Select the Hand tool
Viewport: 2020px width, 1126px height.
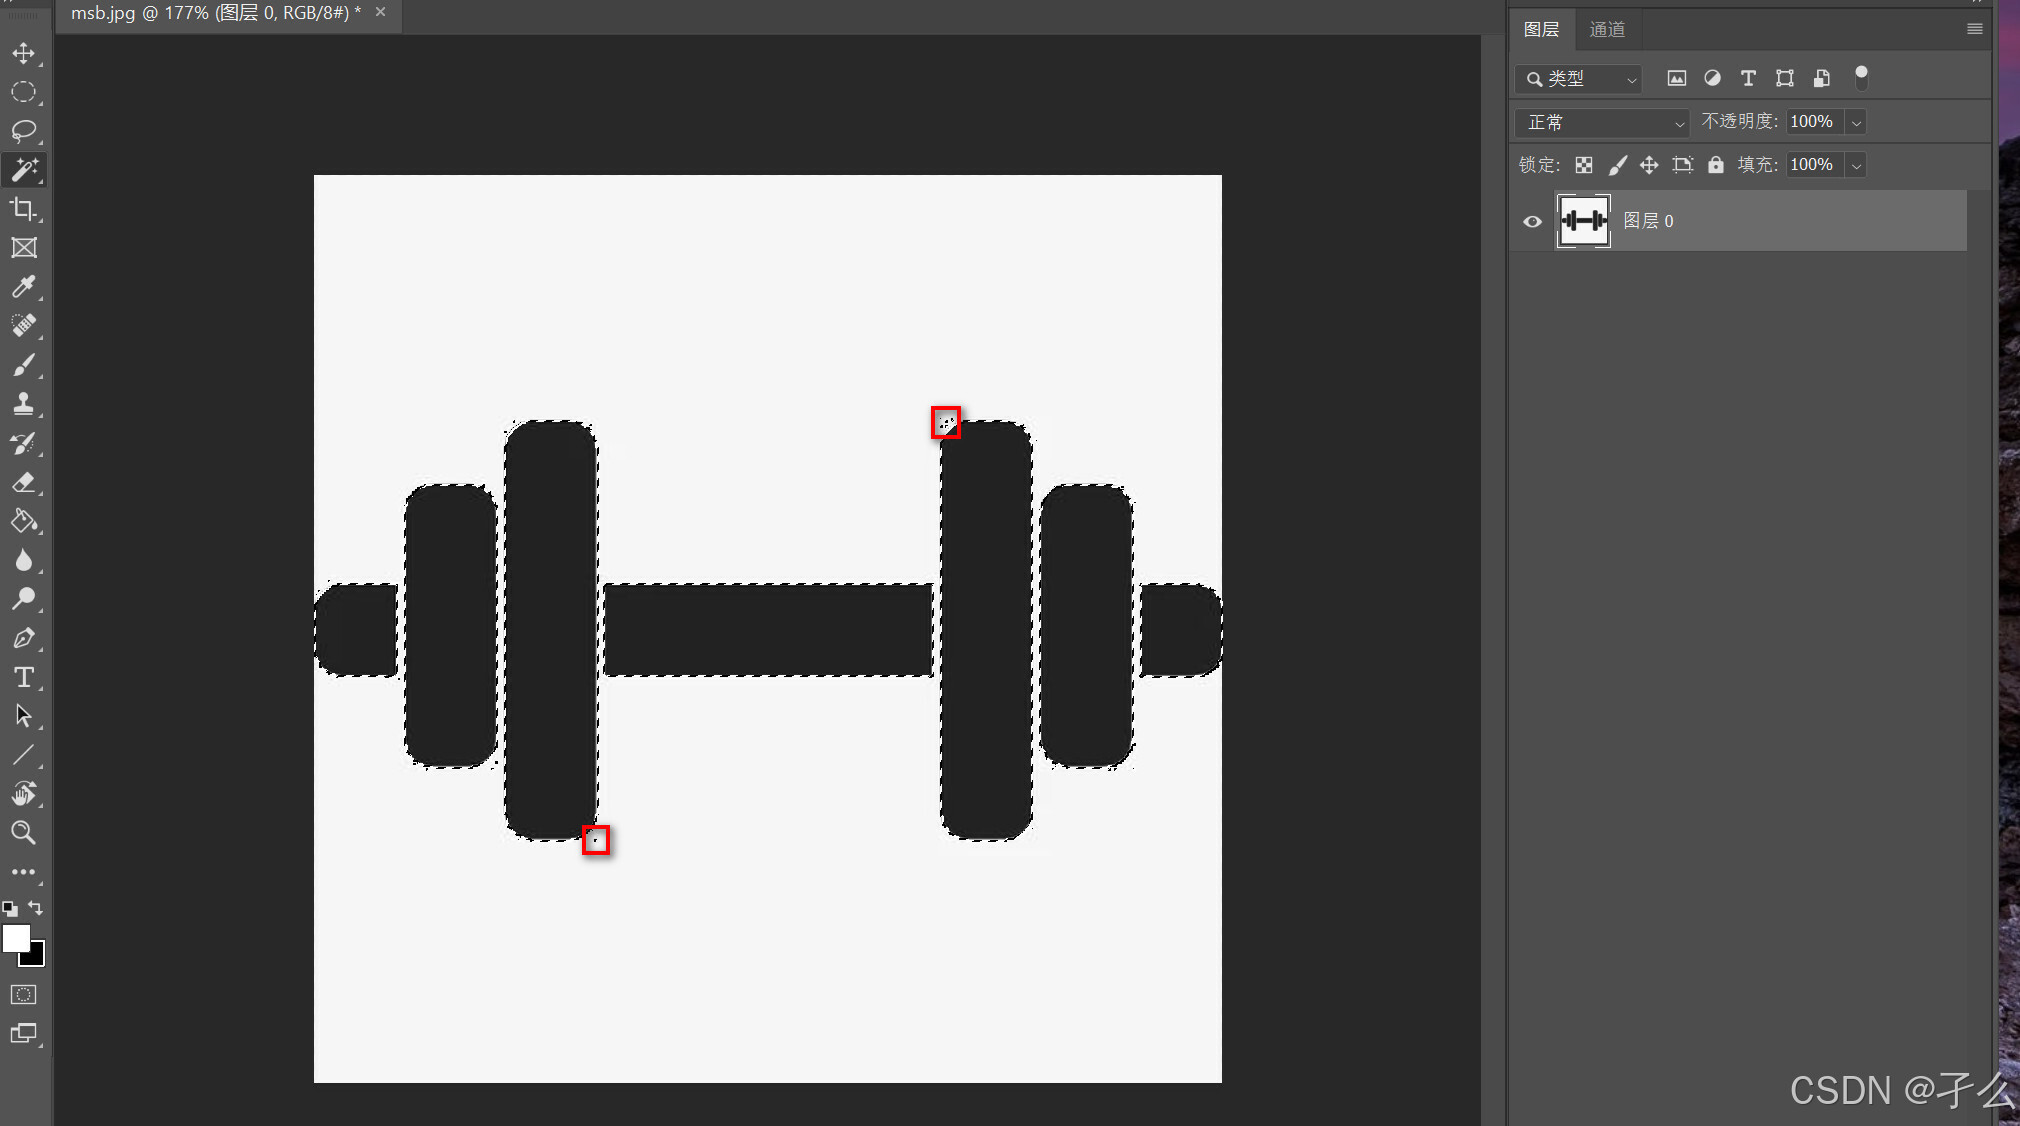23,794
